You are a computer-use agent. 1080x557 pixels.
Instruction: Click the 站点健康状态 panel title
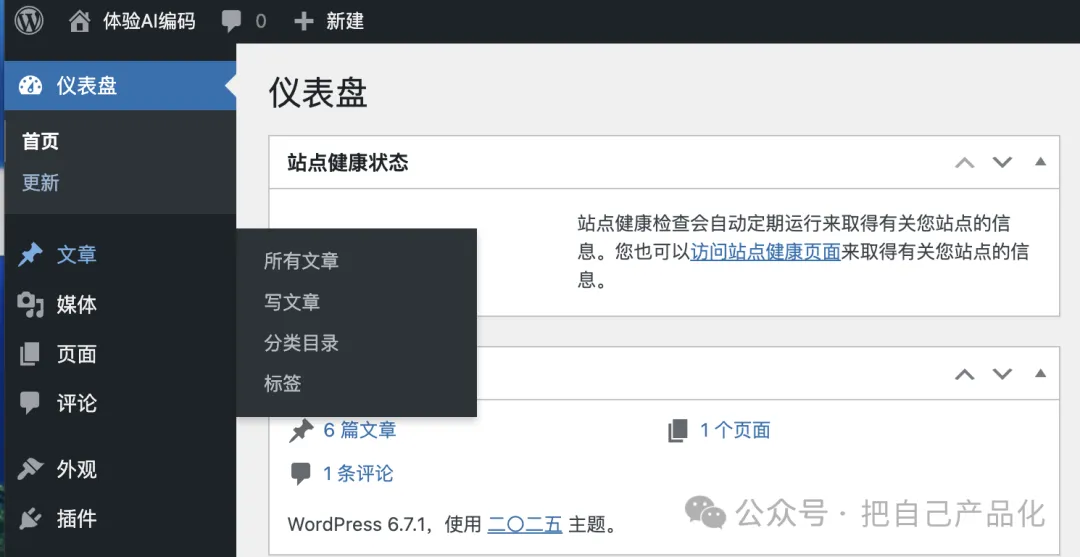coord(348,162)
